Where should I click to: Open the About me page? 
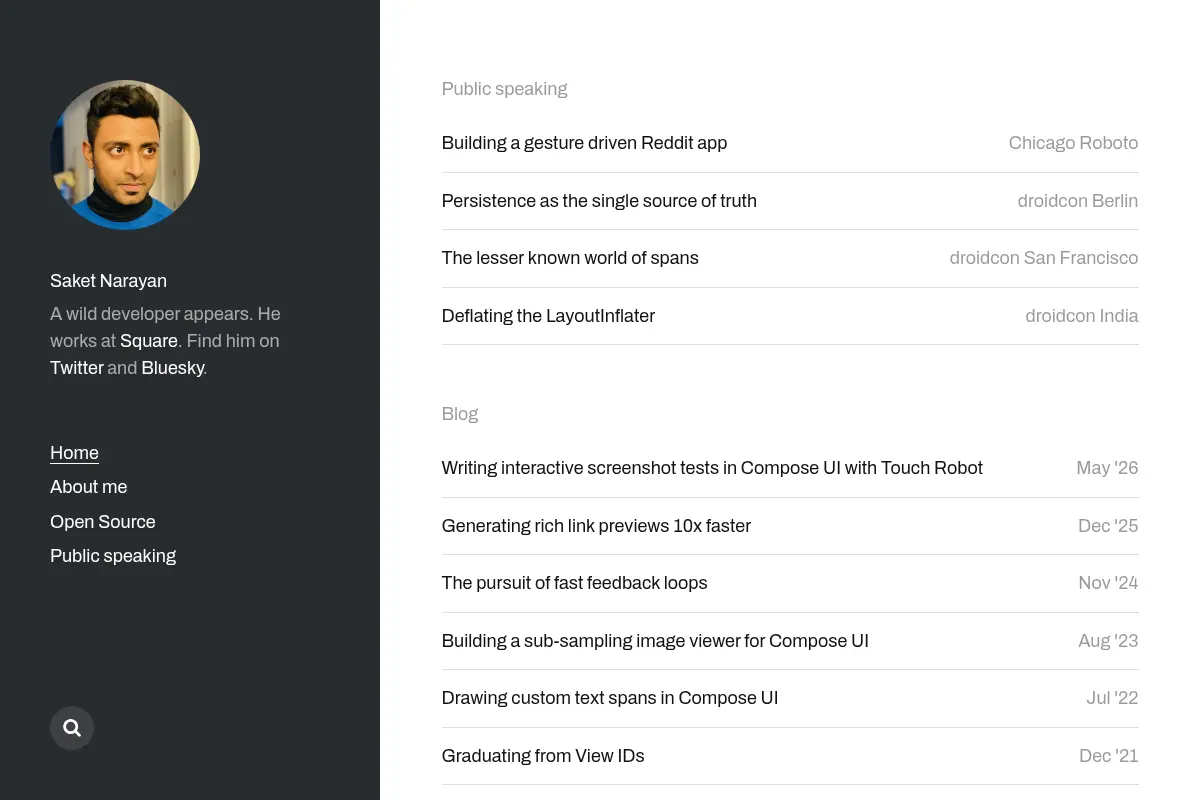[x=88, y=487]
